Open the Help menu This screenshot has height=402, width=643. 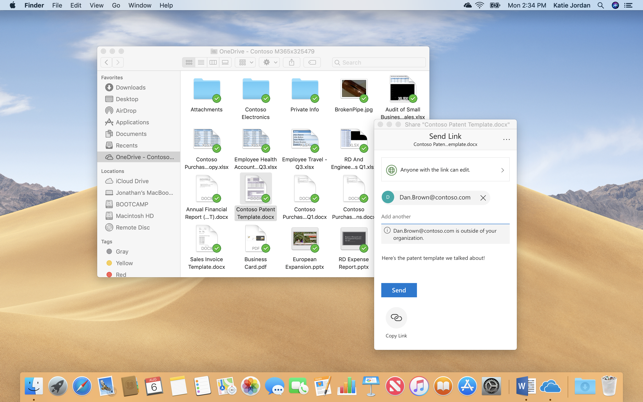pyautogui.click(x=166, y=5)
